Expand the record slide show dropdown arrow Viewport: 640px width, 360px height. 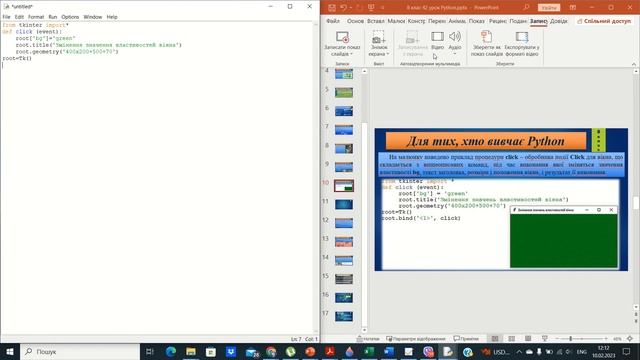(351, 54)
